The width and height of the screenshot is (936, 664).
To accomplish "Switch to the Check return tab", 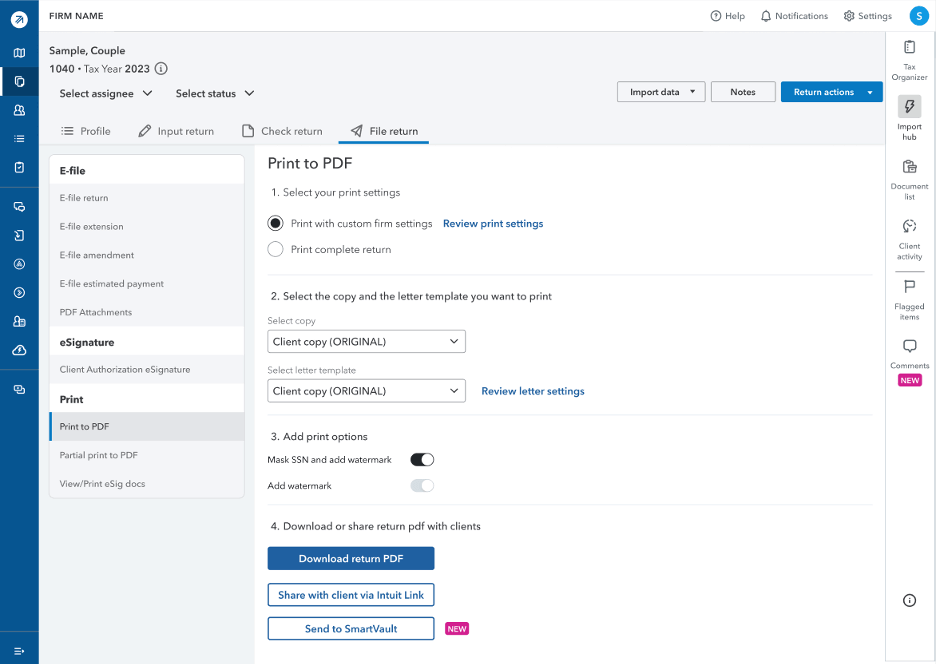I will pyautogui.click(x=282, y=131).
